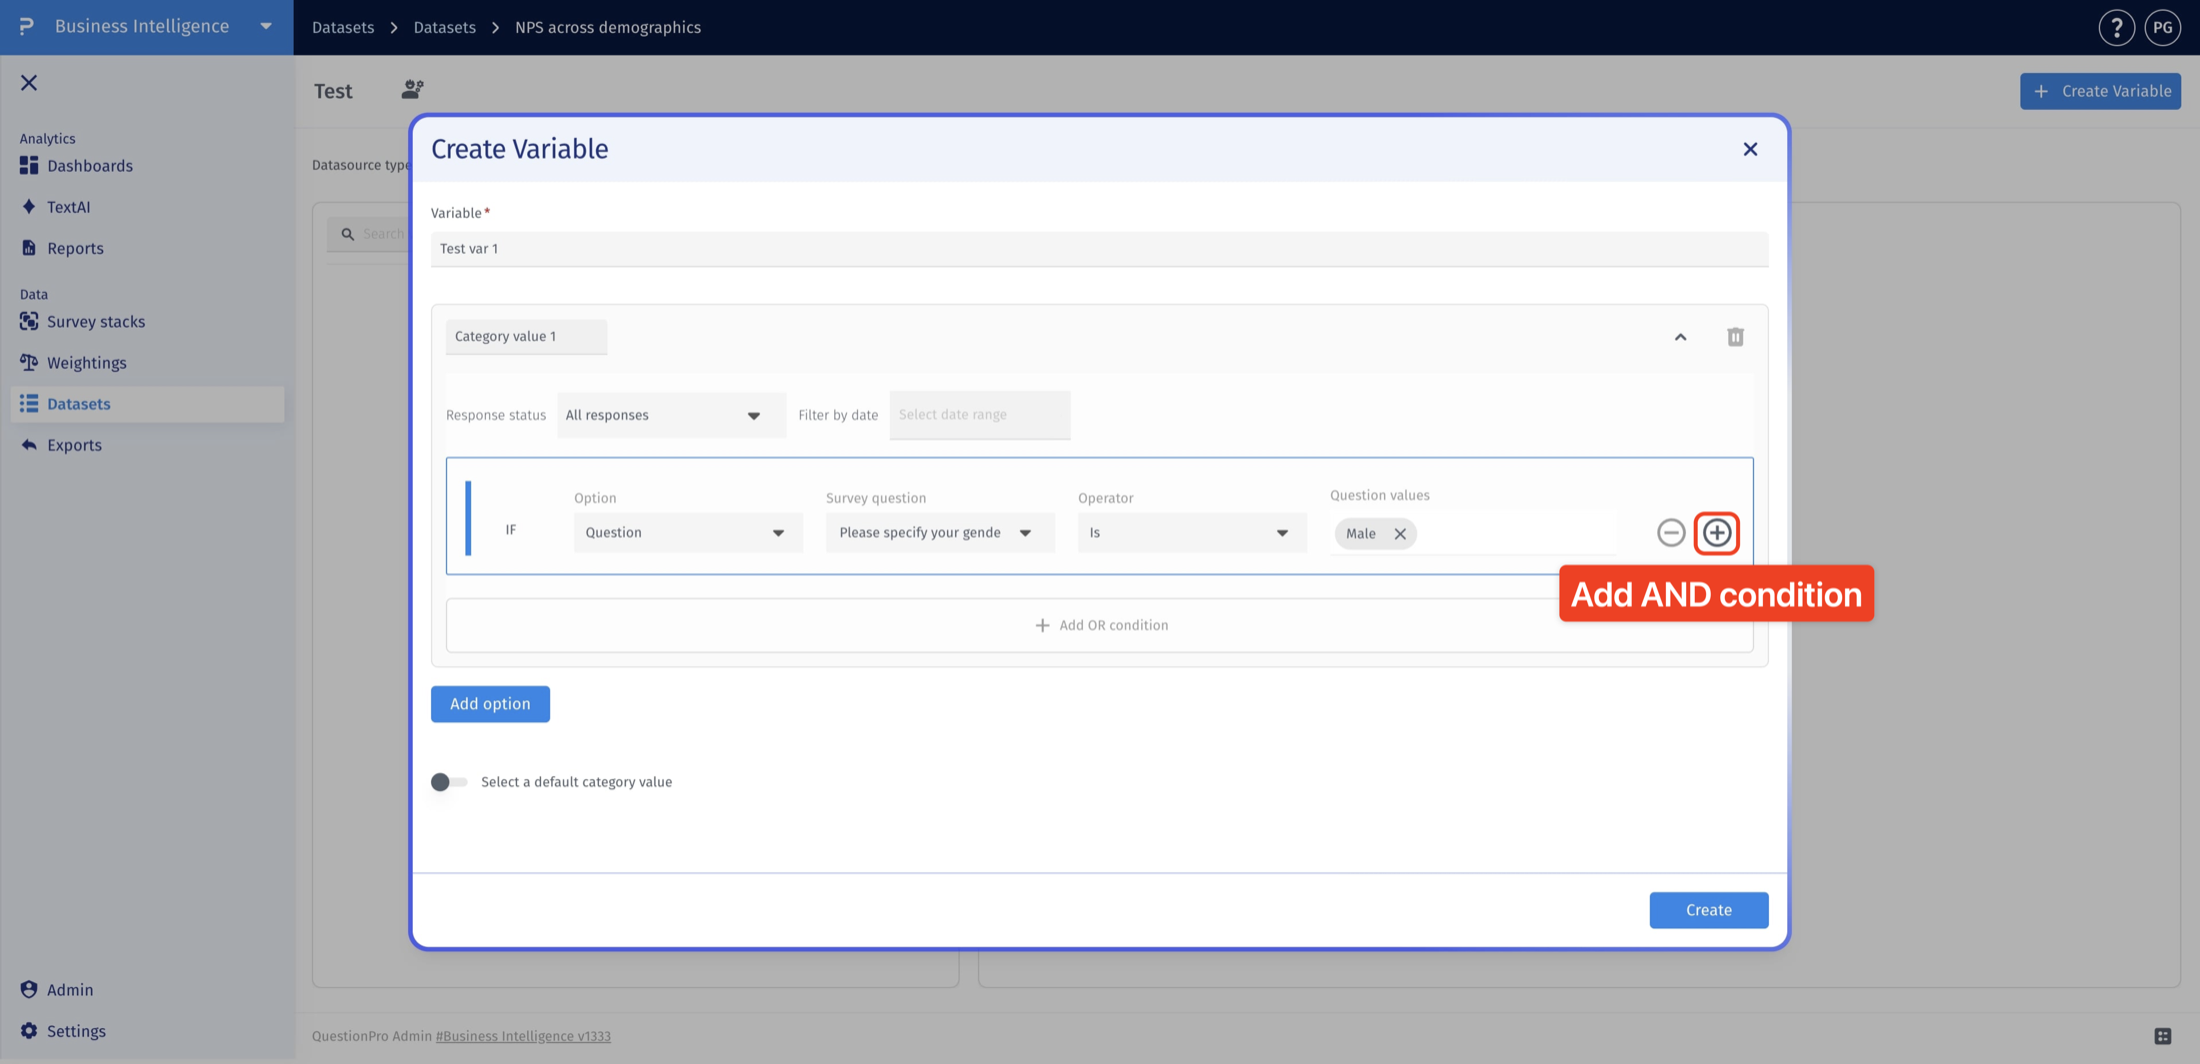
Task: Open the help question mark icon
Action: 2116,28
